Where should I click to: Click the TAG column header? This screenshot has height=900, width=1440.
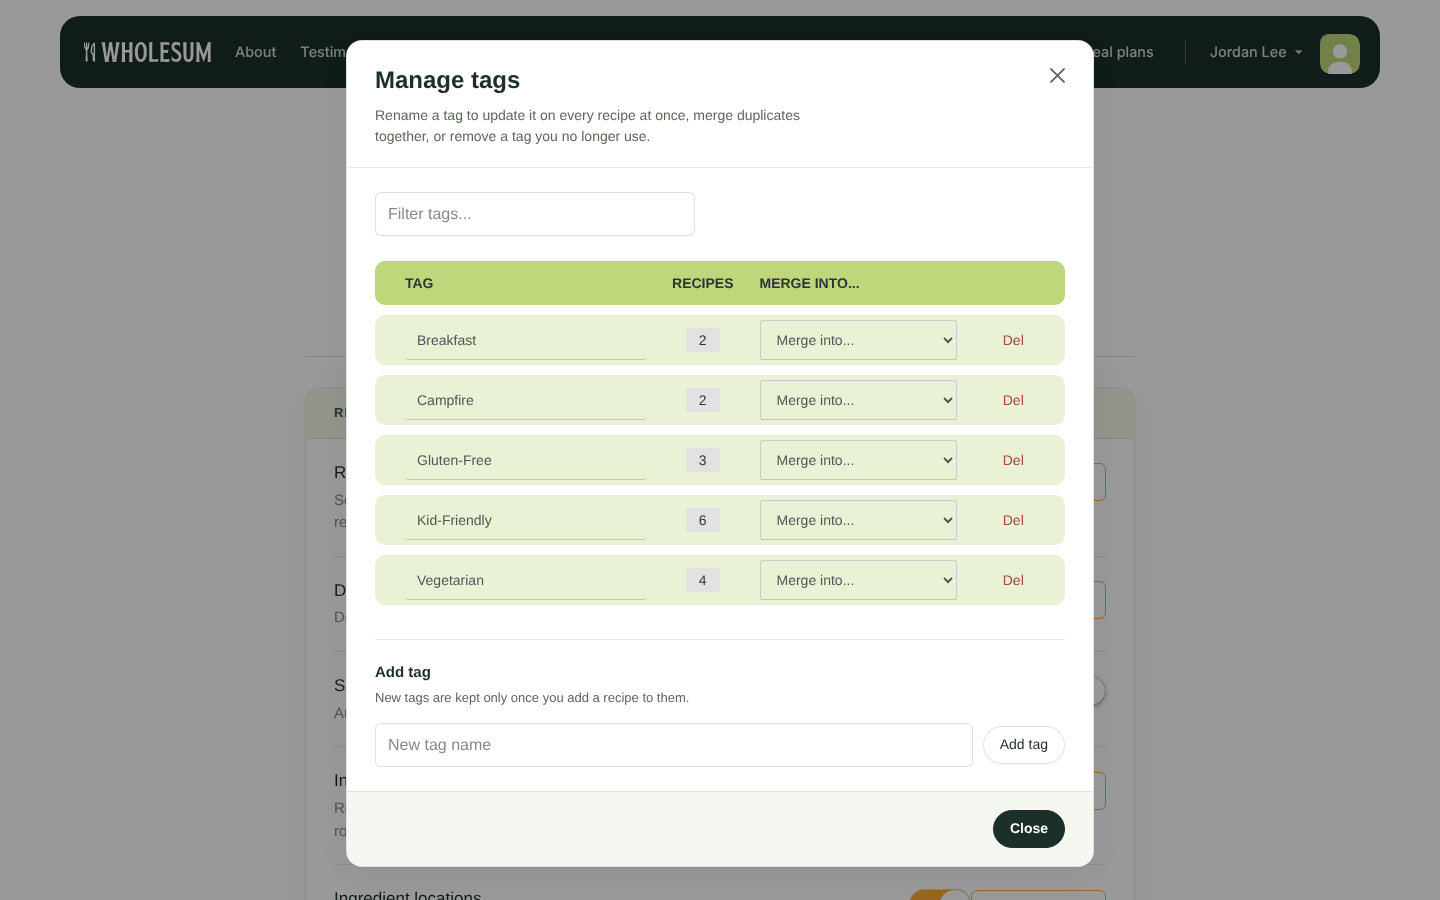tap(419, 283)
